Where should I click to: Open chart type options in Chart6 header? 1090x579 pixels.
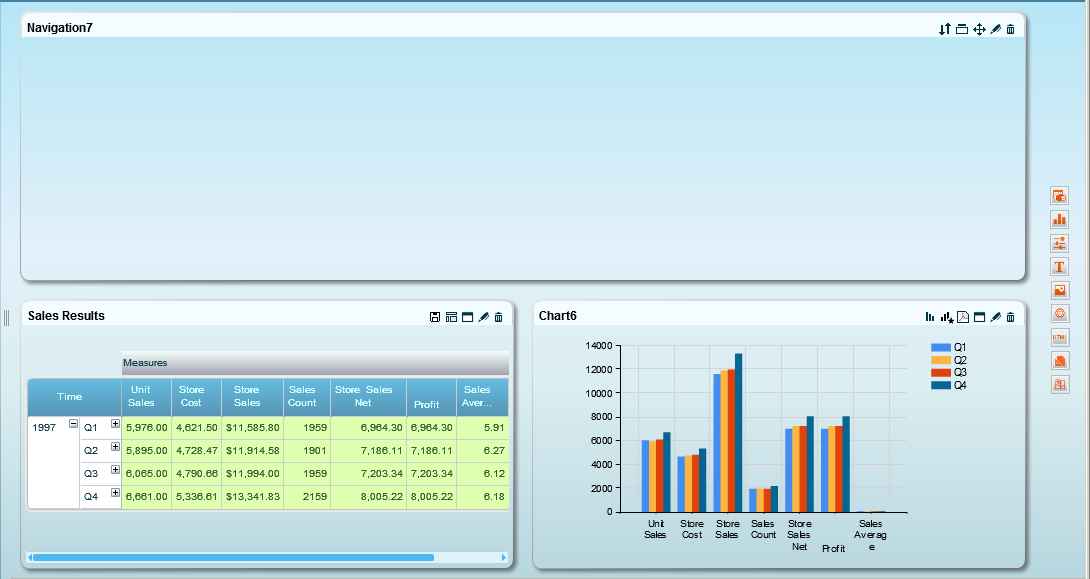pyautogui.click(x=930, y=317)
